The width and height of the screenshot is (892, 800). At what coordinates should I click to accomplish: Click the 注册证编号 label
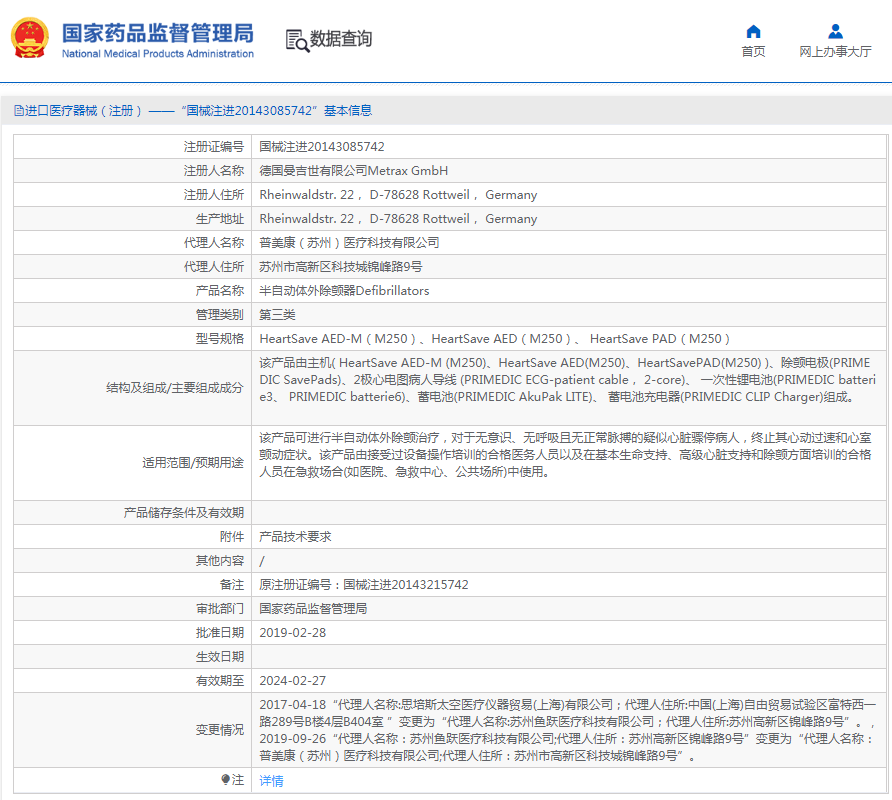(x=214, y=147)
